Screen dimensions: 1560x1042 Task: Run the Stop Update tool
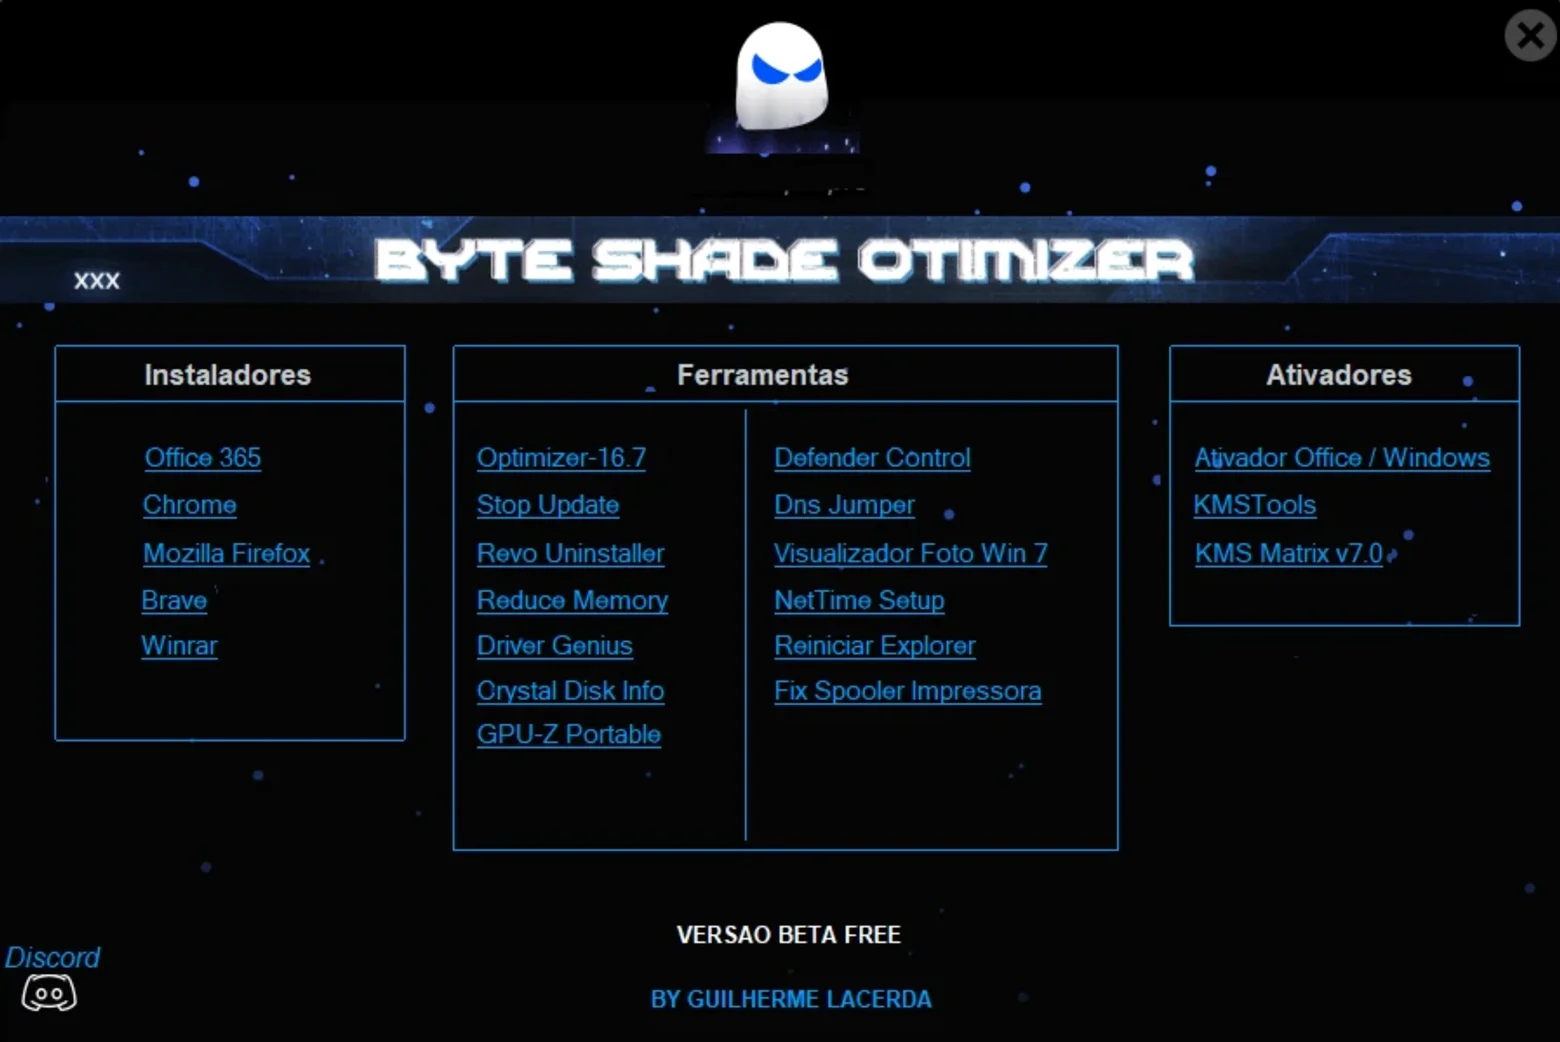[548, 505]
